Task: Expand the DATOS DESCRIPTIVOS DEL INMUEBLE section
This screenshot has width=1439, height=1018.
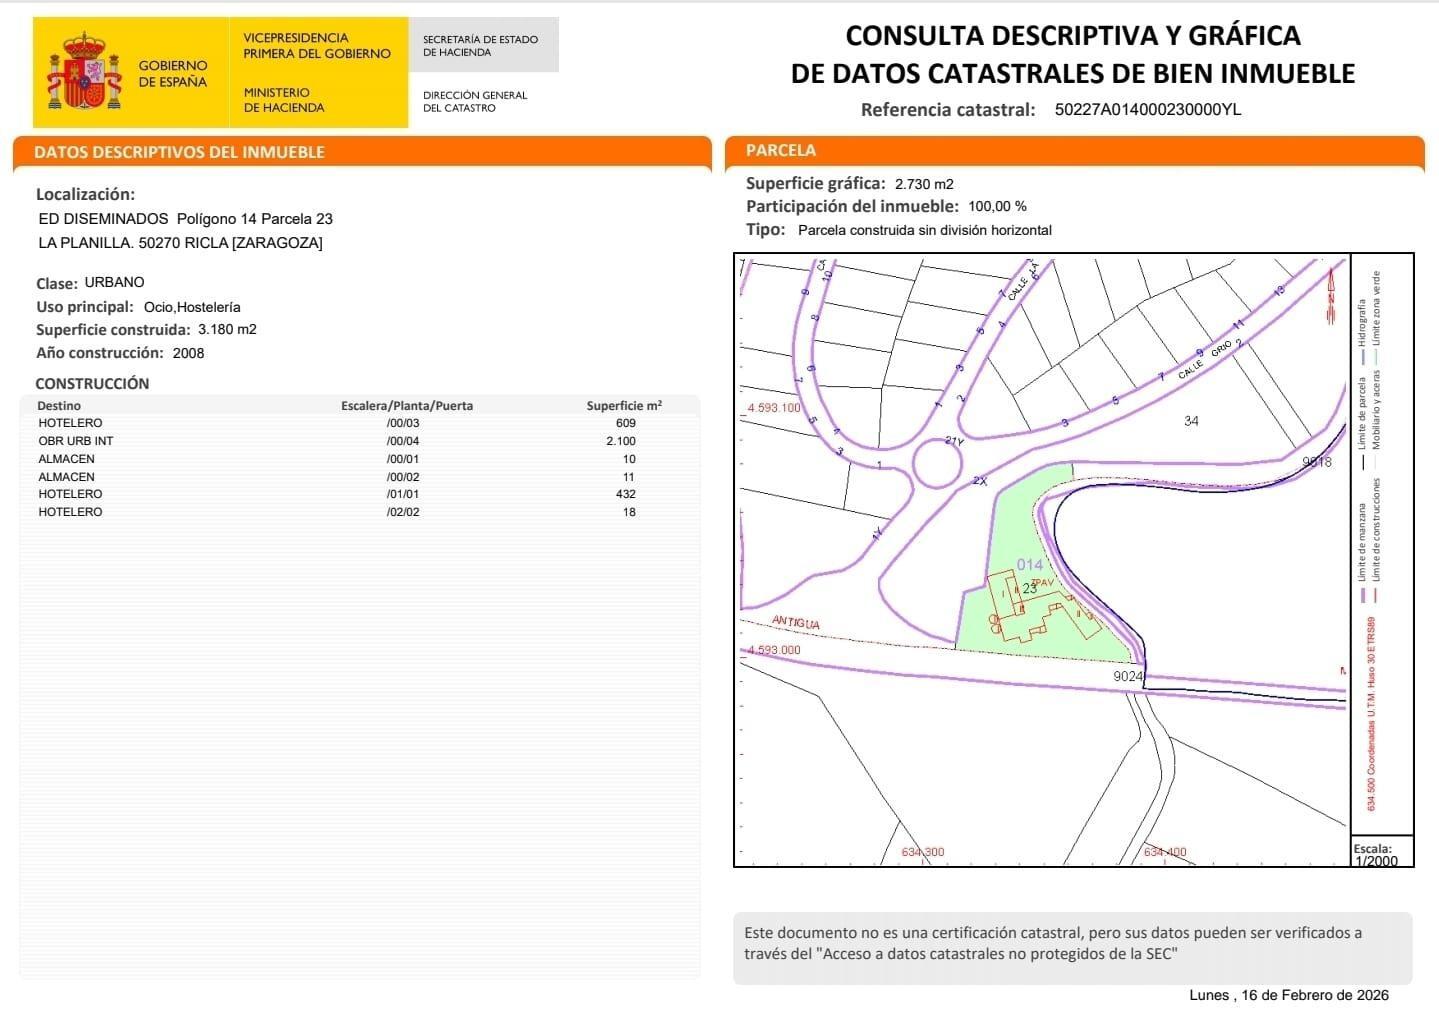Action: (180, 152)
